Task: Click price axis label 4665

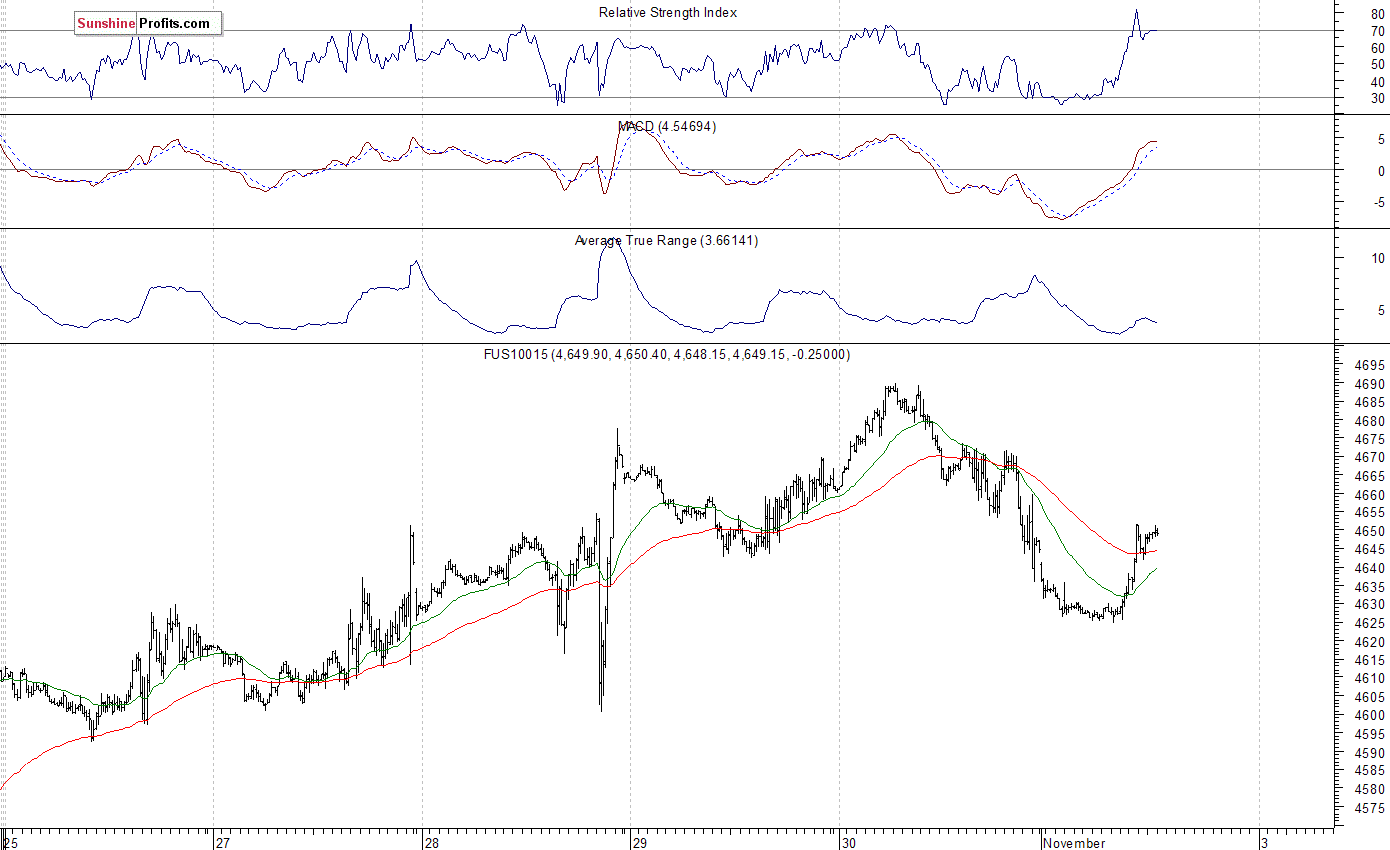Action: point(1370,477)
